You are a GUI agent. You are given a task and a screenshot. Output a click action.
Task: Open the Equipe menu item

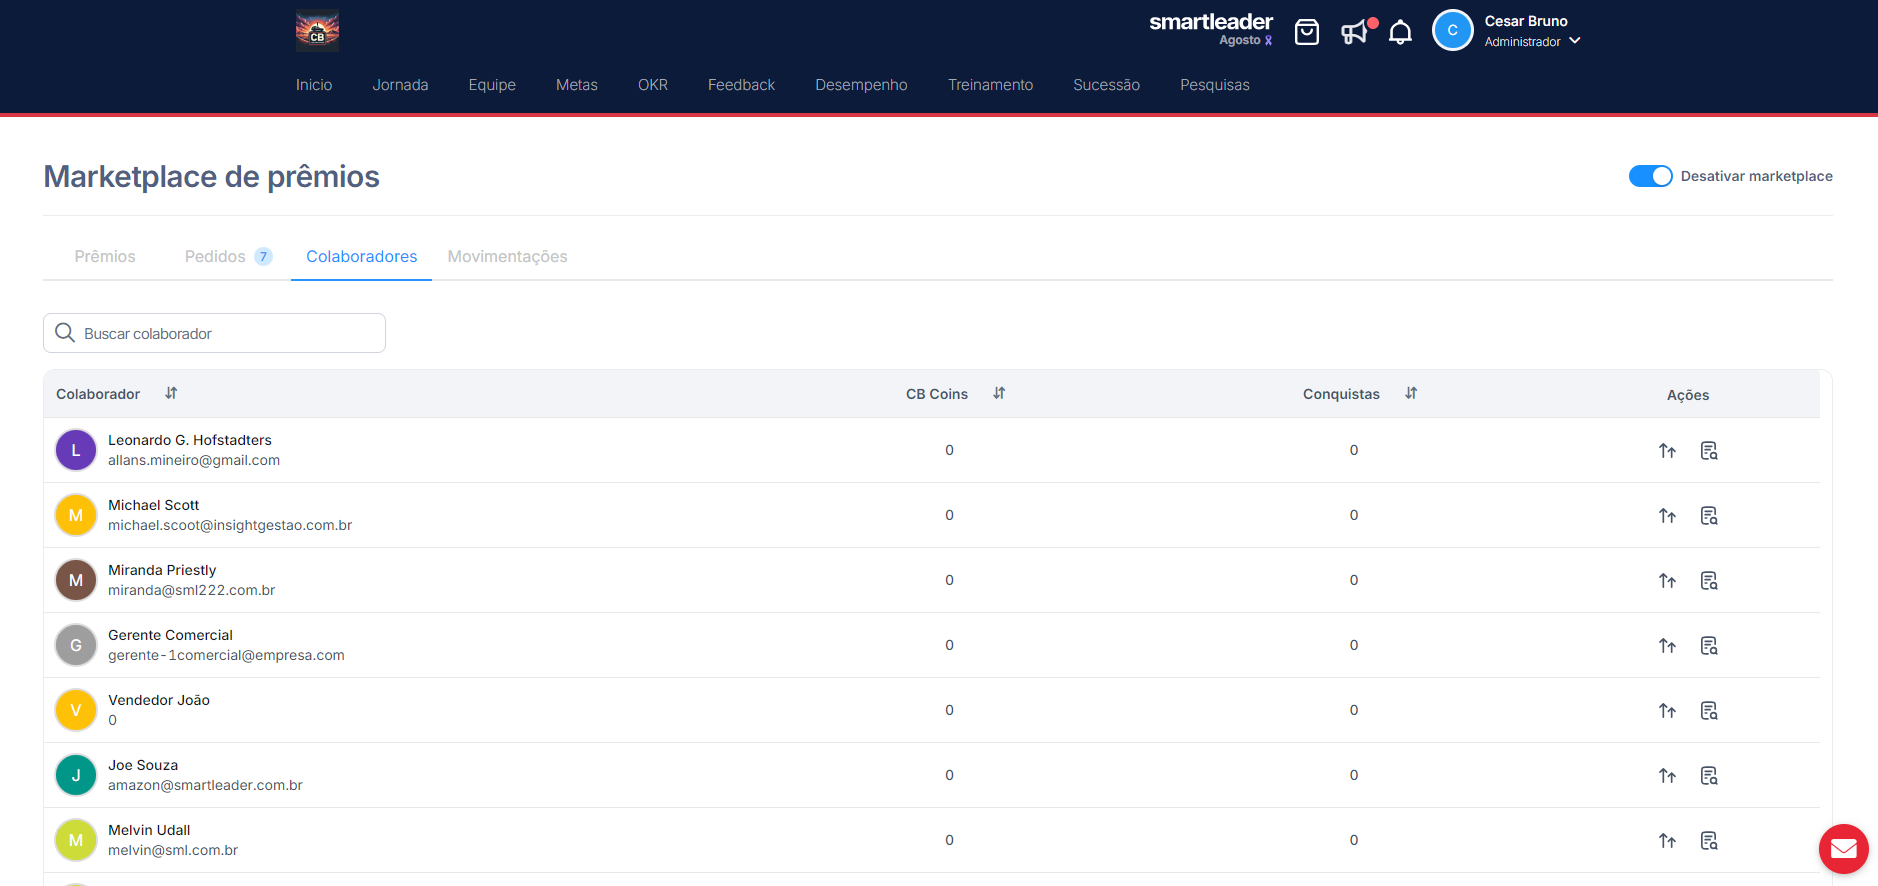coord(492,85)
